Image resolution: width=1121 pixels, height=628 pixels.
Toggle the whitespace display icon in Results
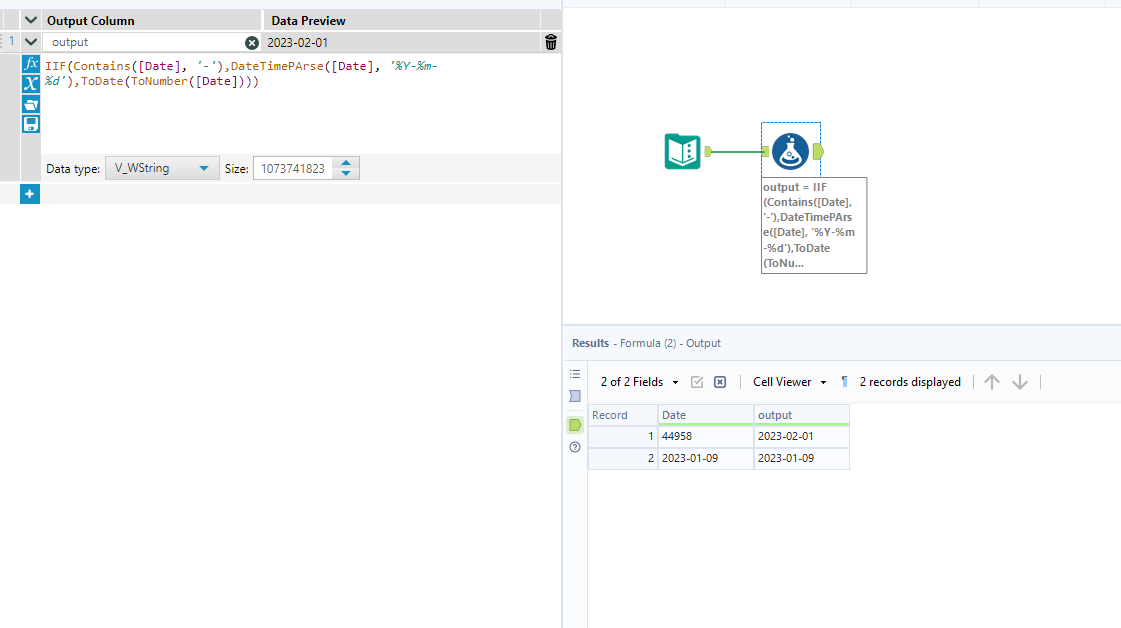843,381
